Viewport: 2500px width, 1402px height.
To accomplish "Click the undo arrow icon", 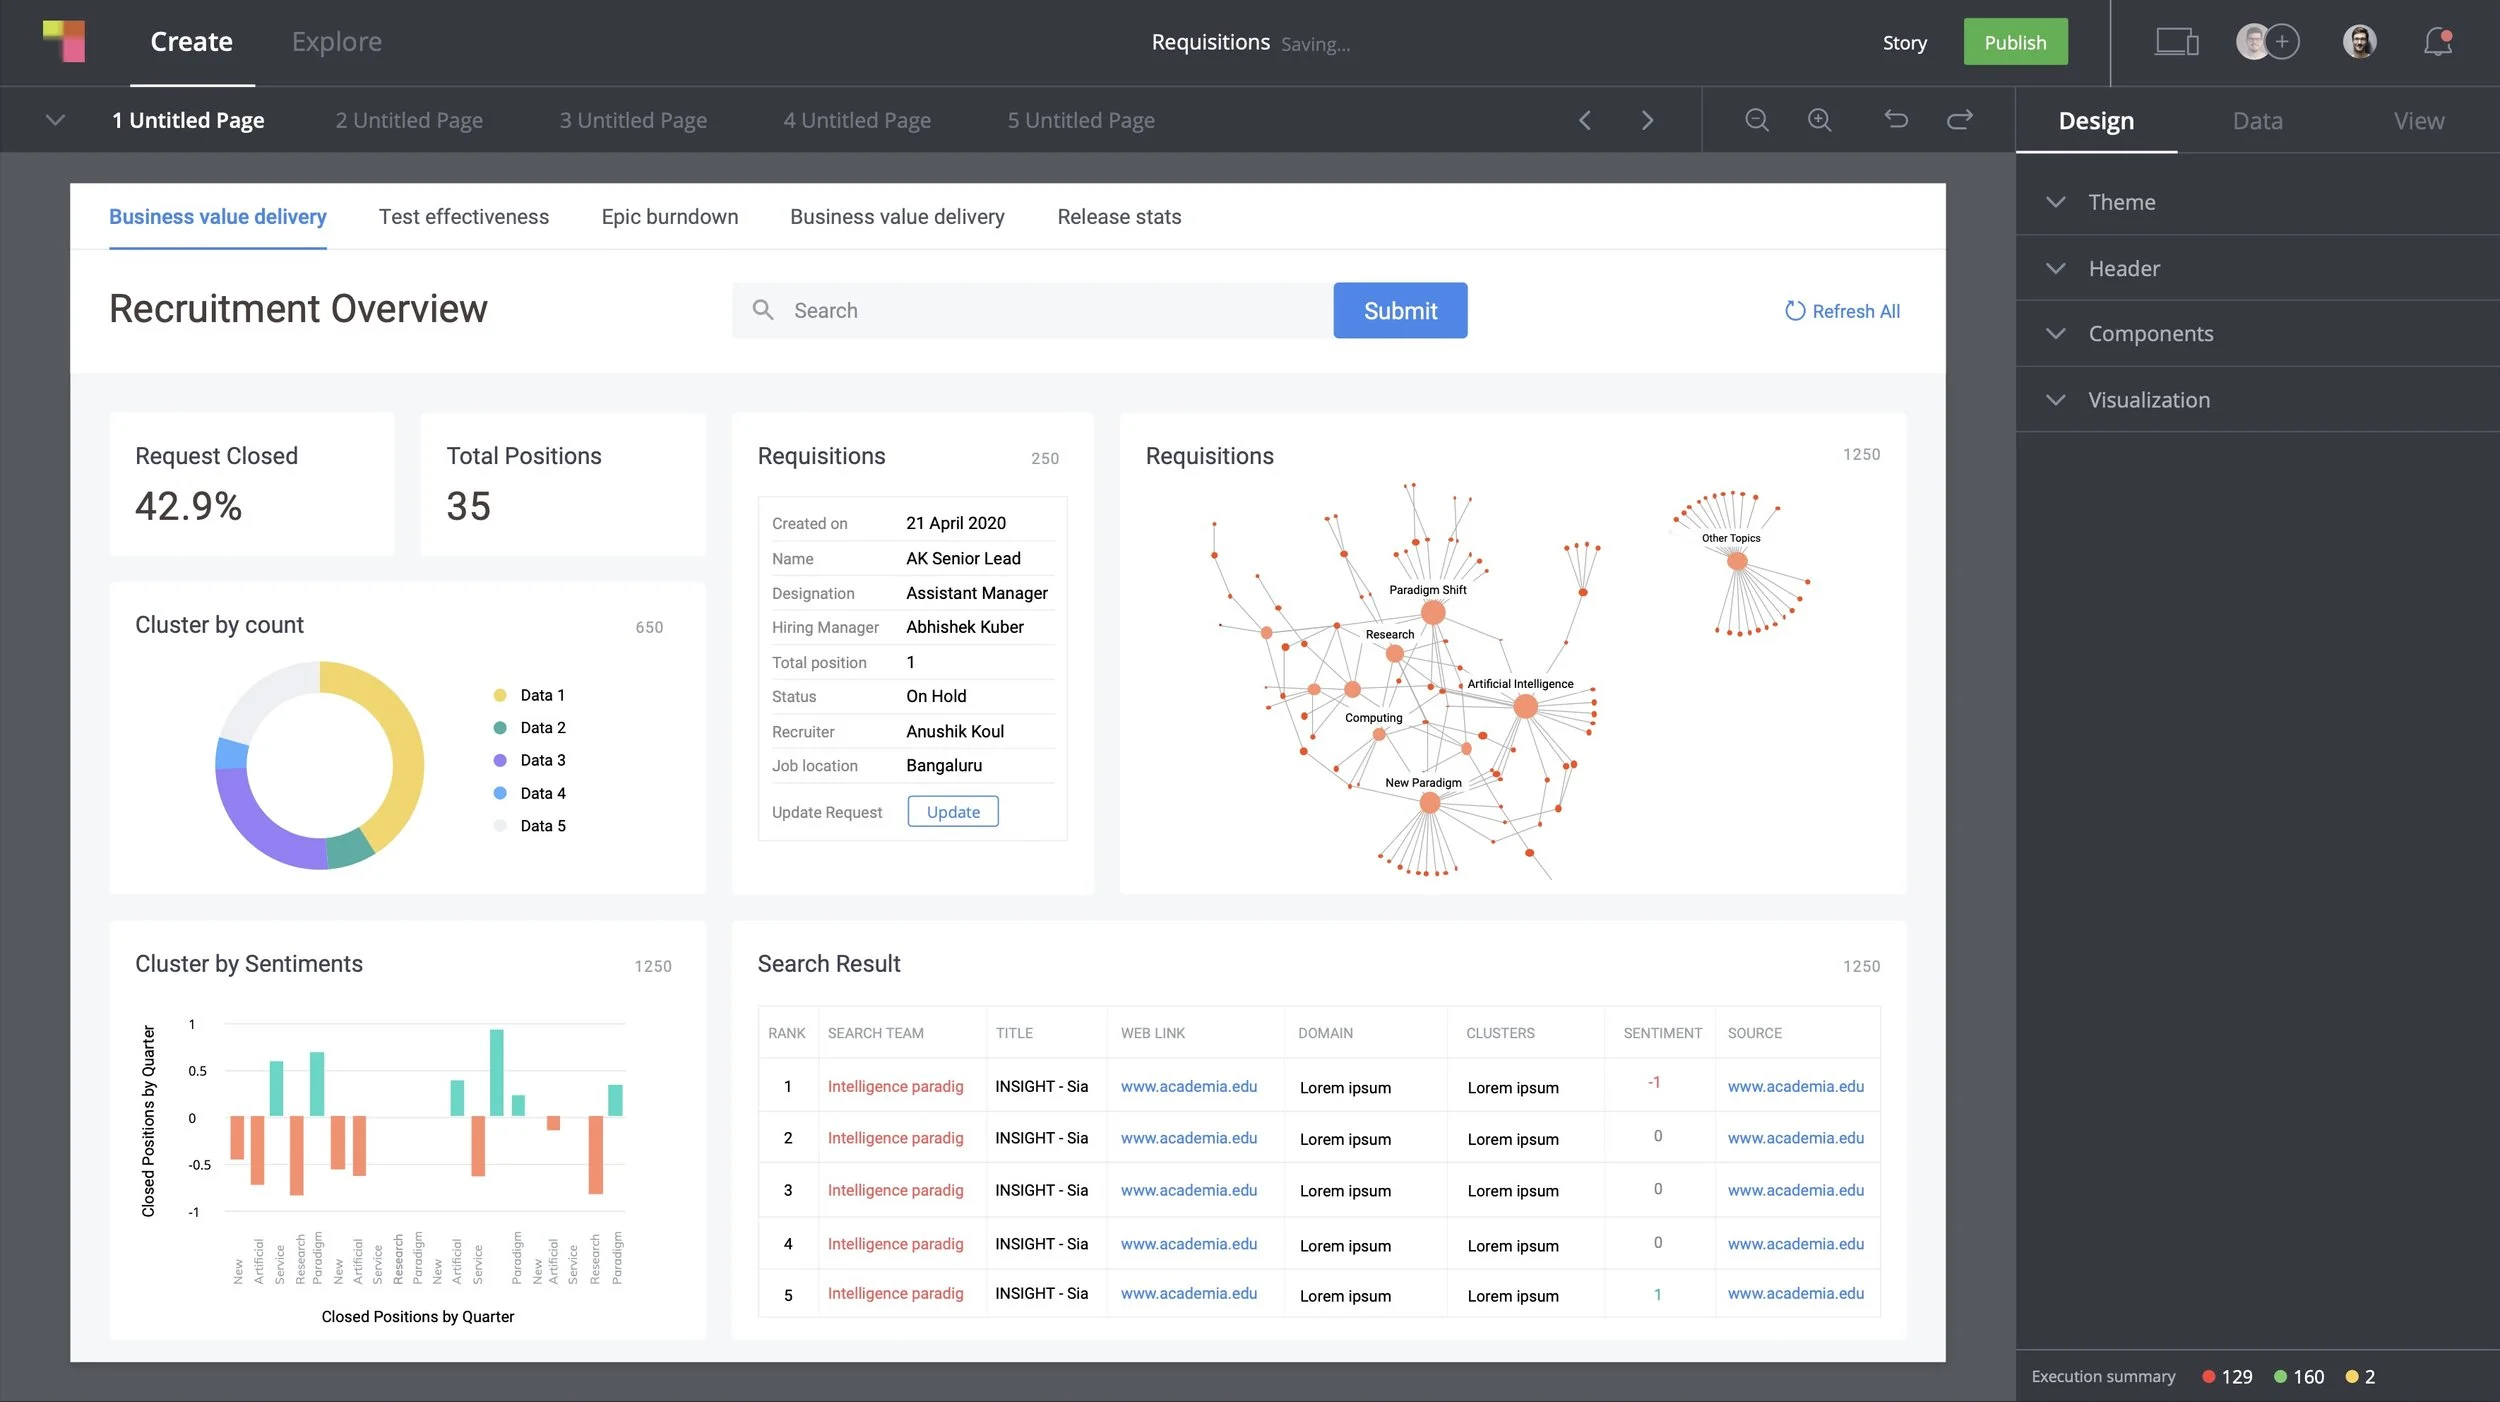I will (1896, 120).
